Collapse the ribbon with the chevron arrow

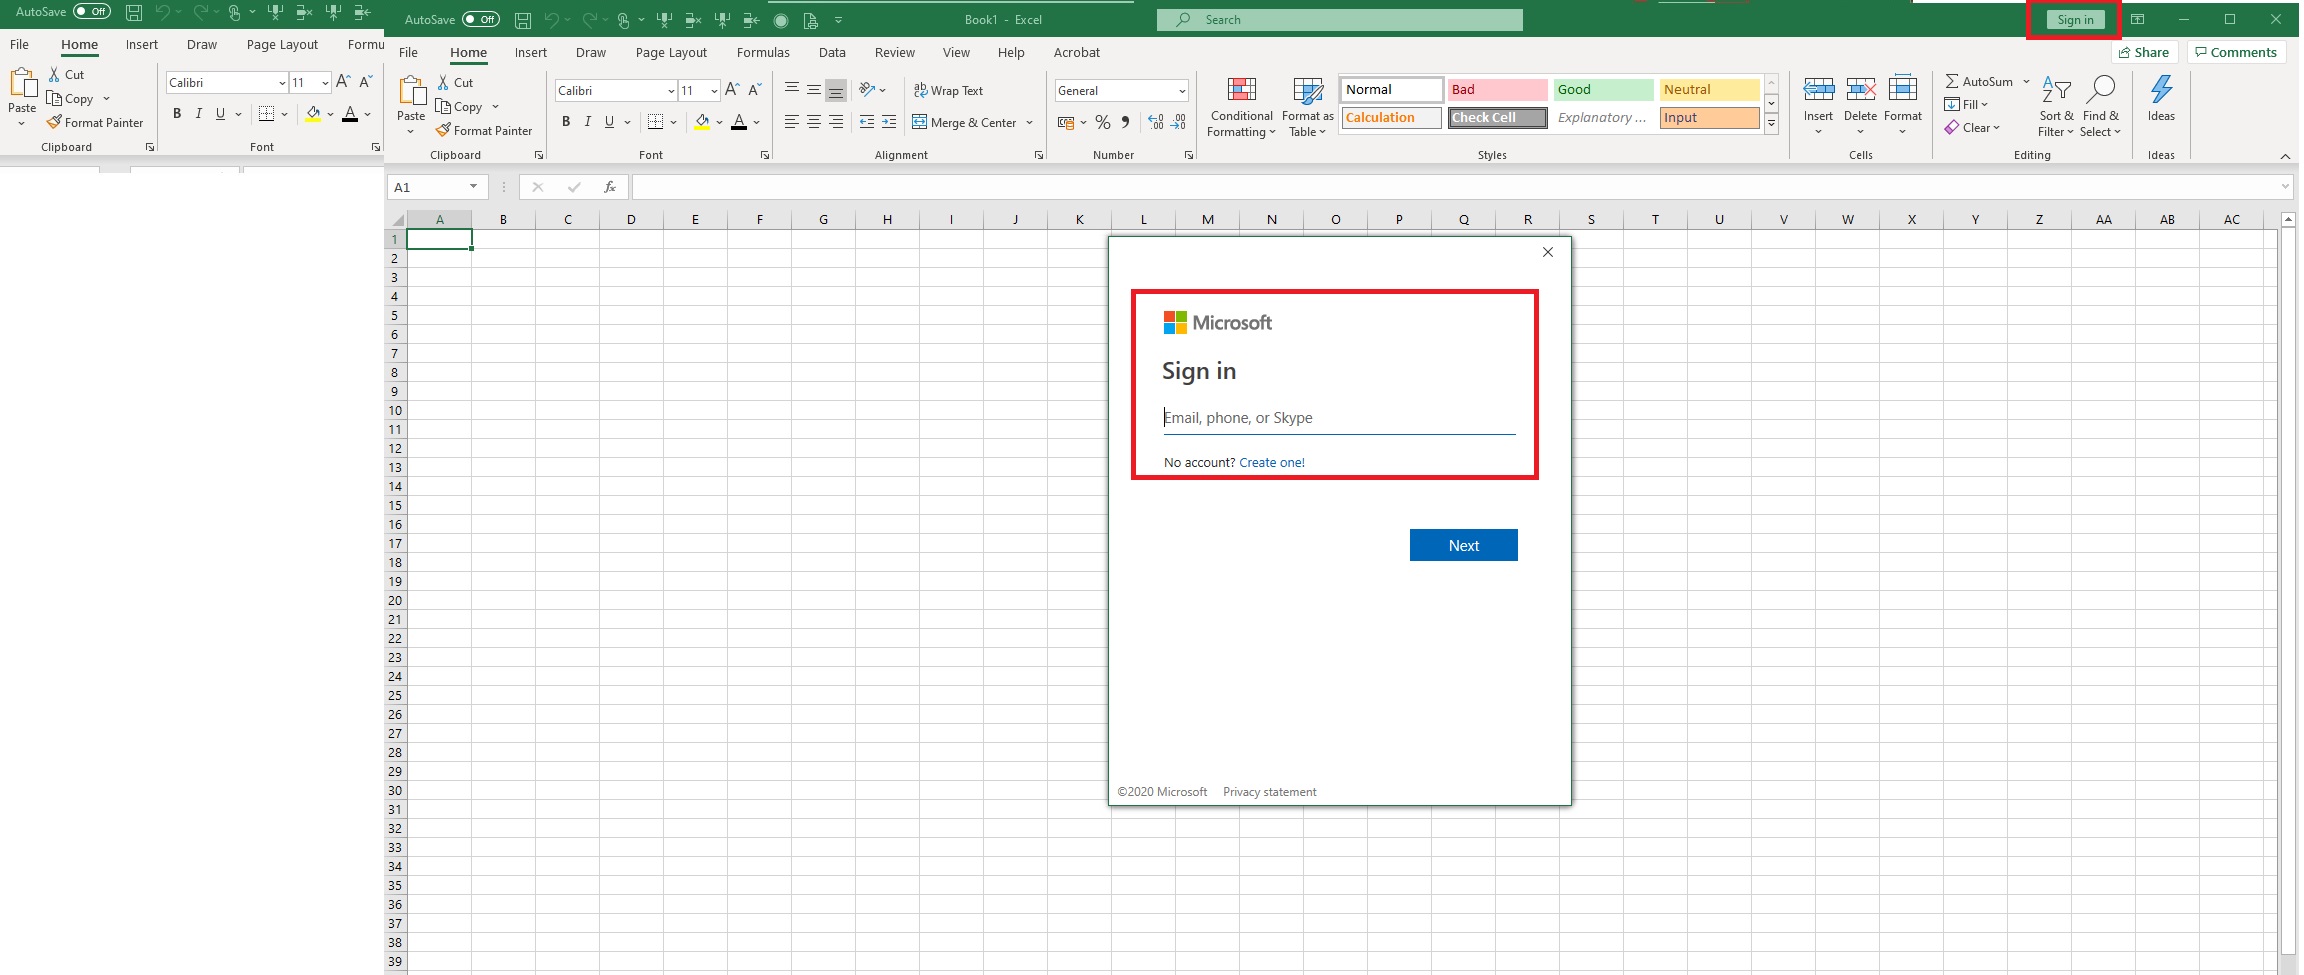point(2285,156)
